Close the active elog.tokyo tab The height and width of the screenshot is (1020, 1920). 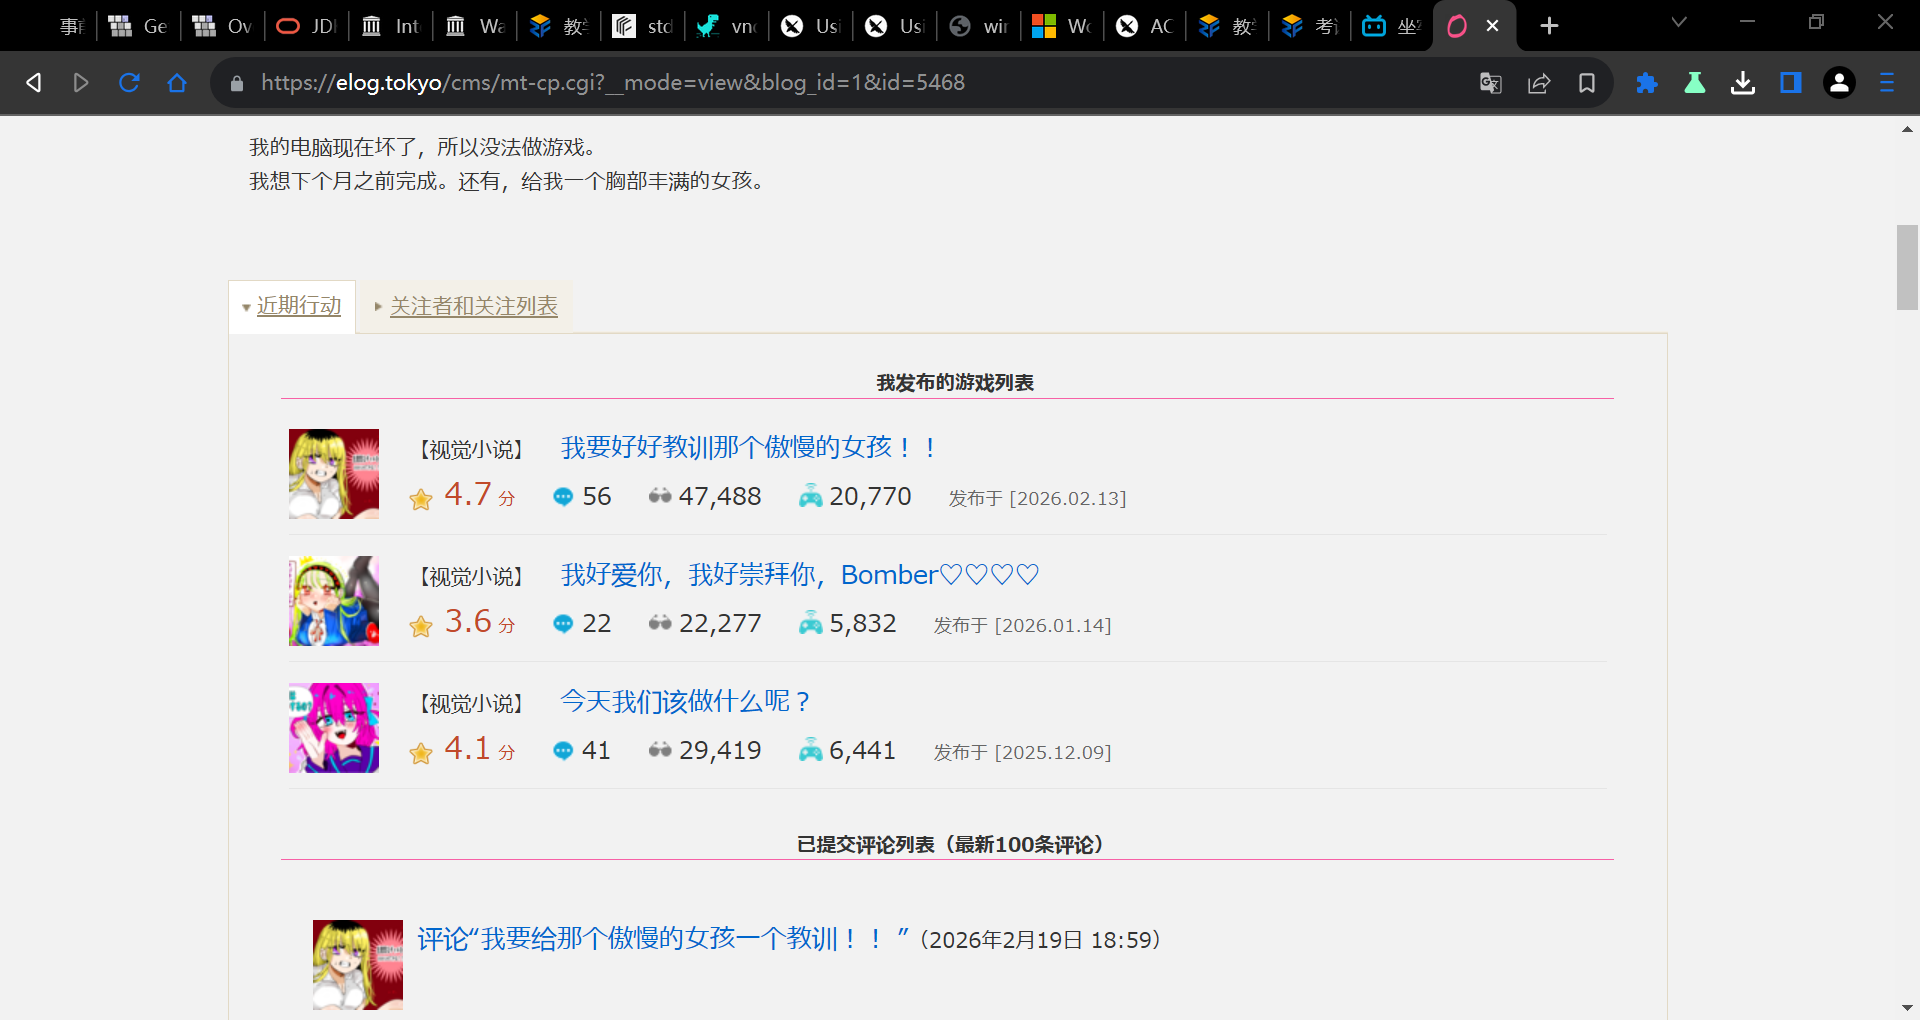(x=1492, y=26)
